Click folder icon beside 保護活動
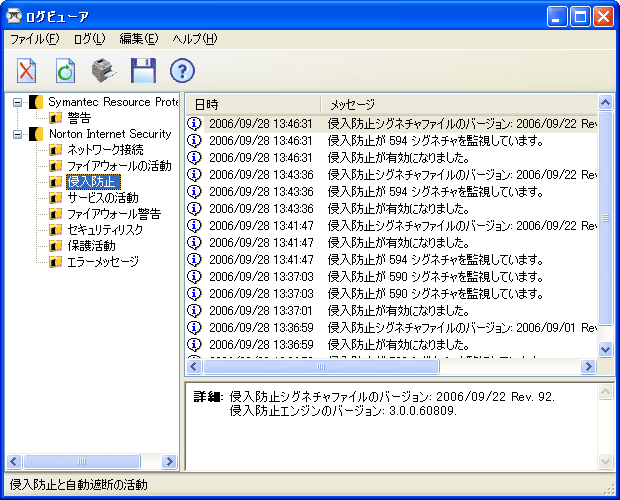Viewport: 620px width, 500px height. click(x=55, y=246)
